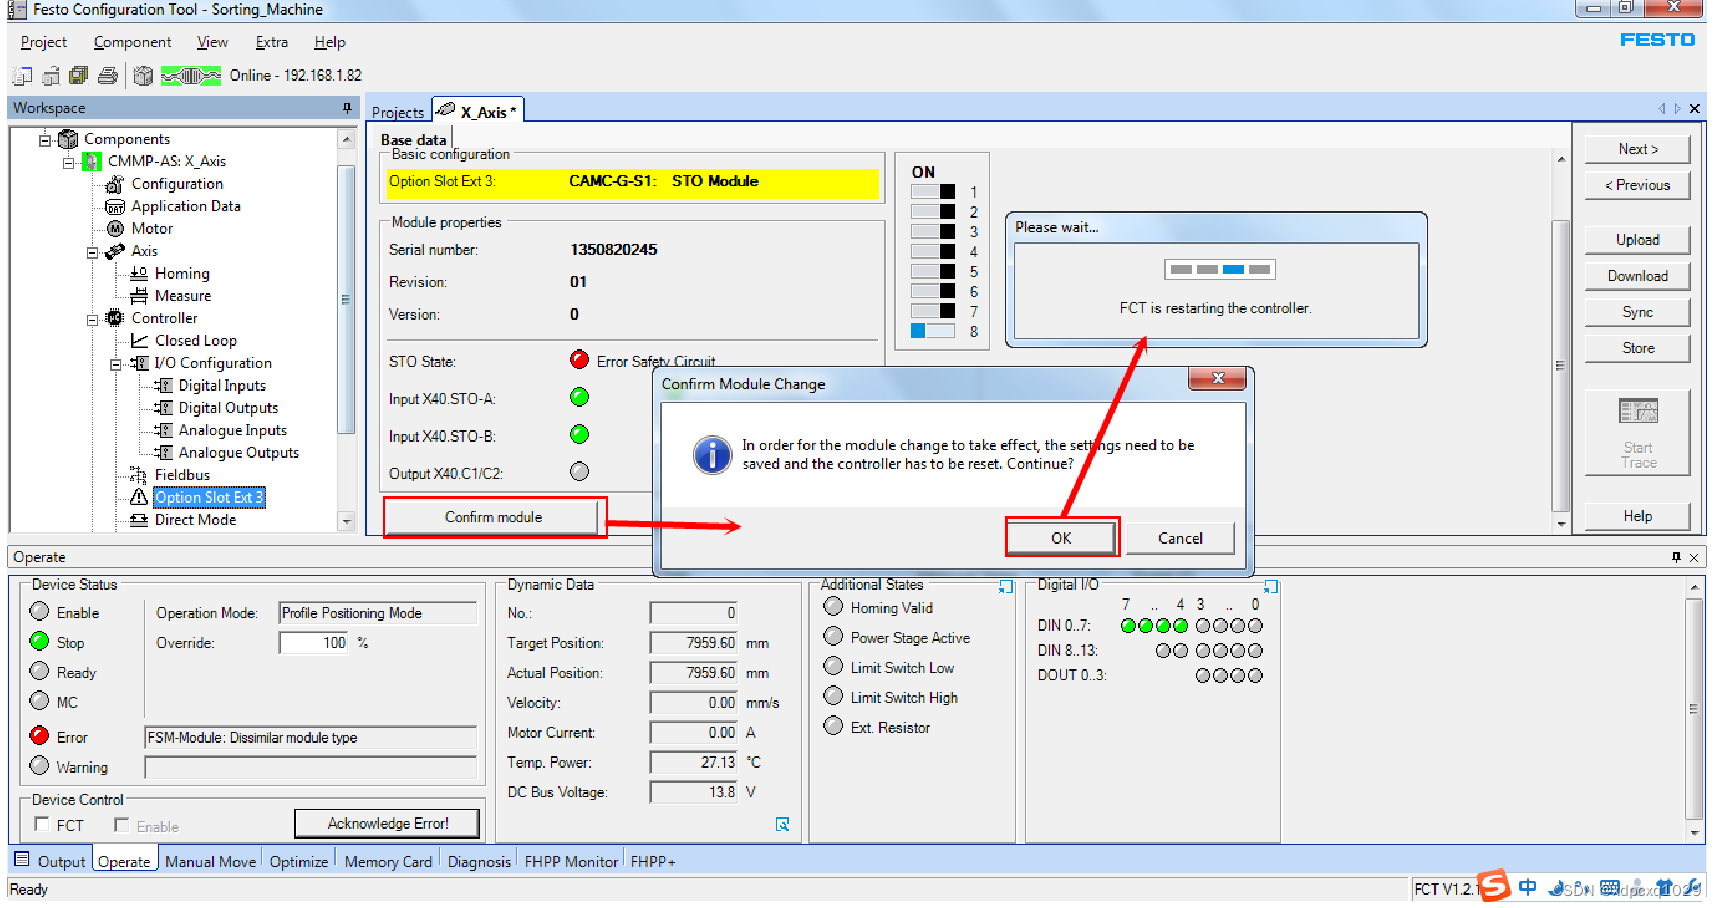Collapse the Controller tree node
The image size is (1716, 908).
93,319
